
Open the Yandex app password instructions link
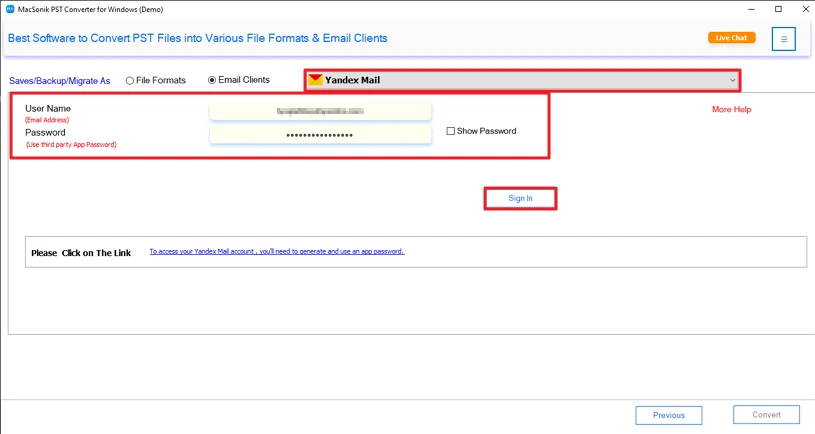pyautogui.click(x=277, y=252)
